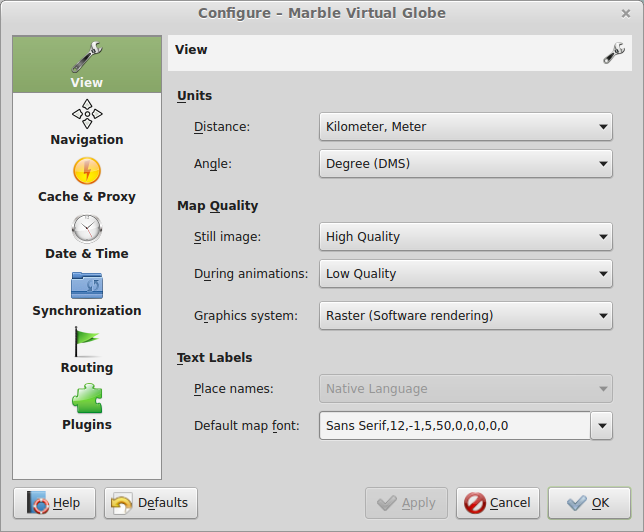Click the Default map font: label
Viewport: 644px width, 532px height.
(247, 426)
